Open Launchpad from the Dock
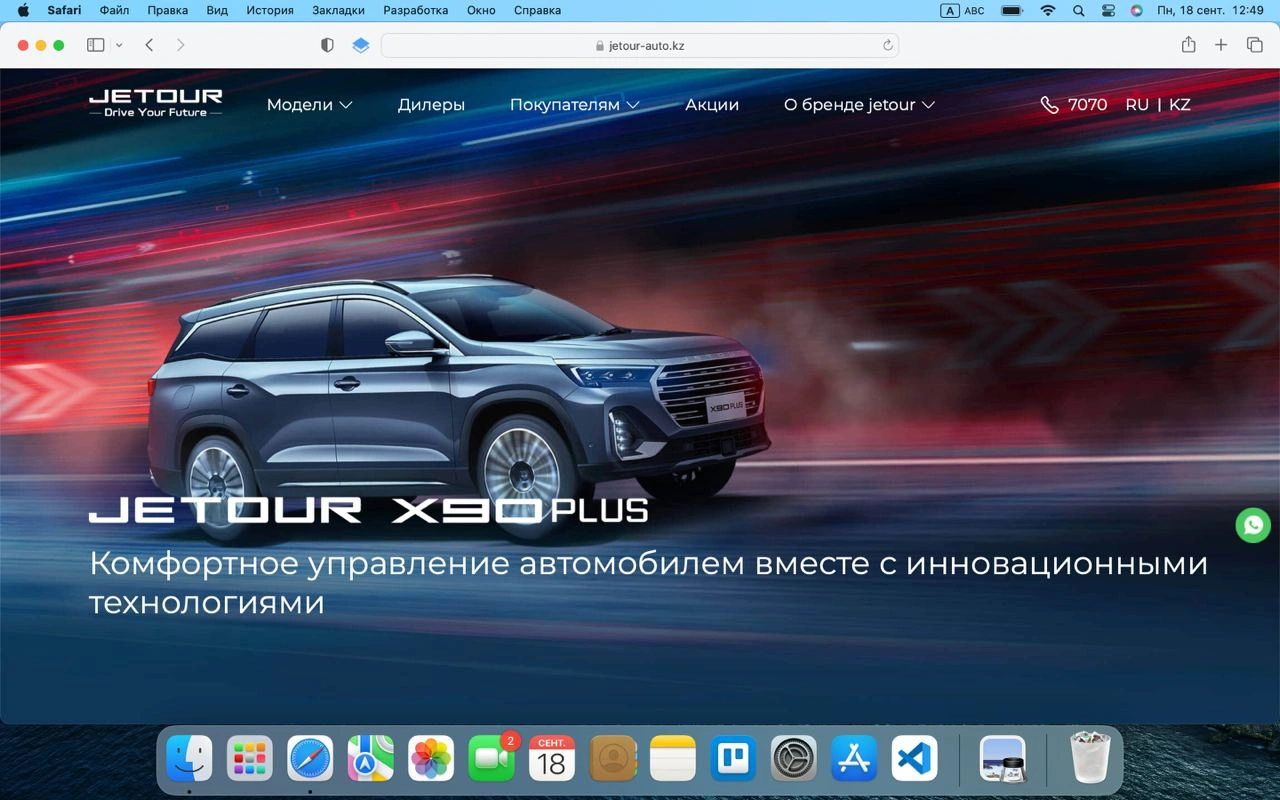Viewport: 1280px width, 800px height. coord(250,758)
